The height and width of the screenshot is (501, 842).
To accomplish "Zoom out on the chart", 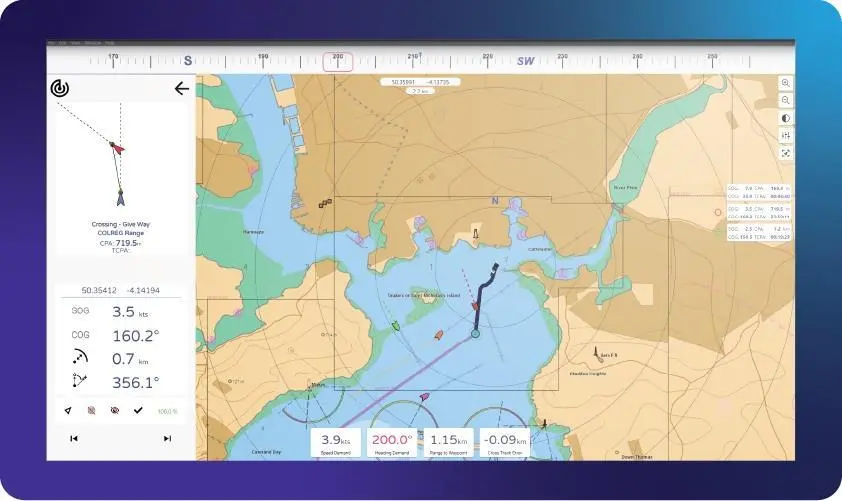I will pyautogui.click(x=786, y=100).
